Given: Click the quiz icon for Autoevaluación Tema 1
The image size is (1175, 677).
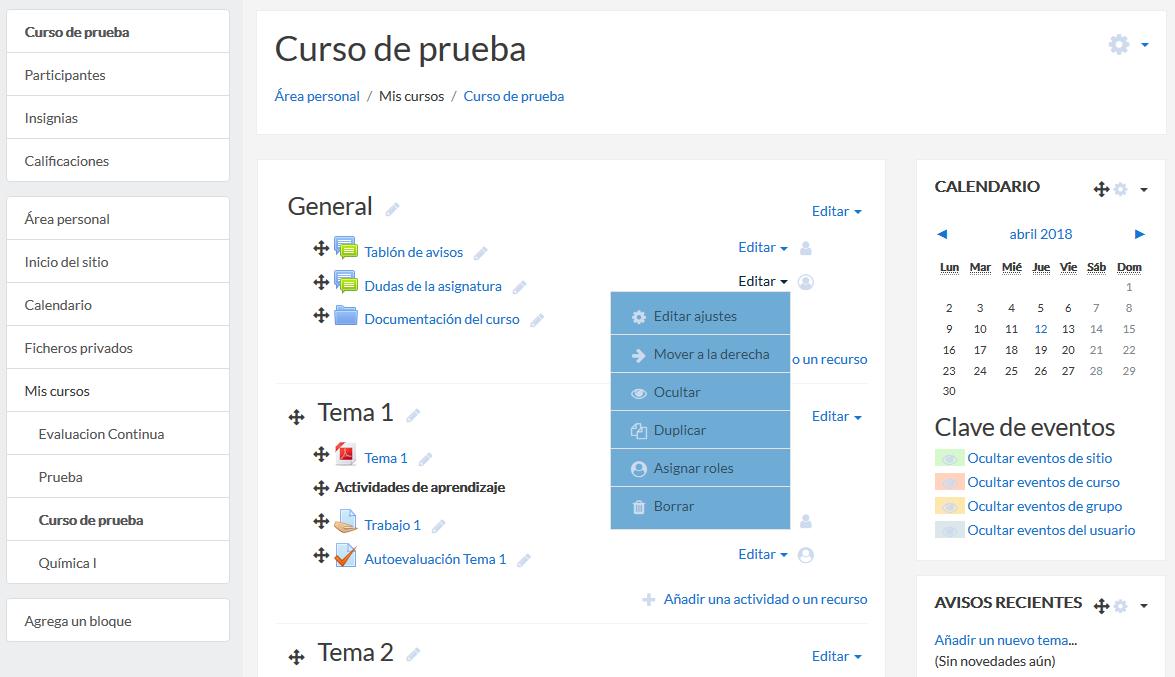Looking at the screenshot, I should [345, 556].
